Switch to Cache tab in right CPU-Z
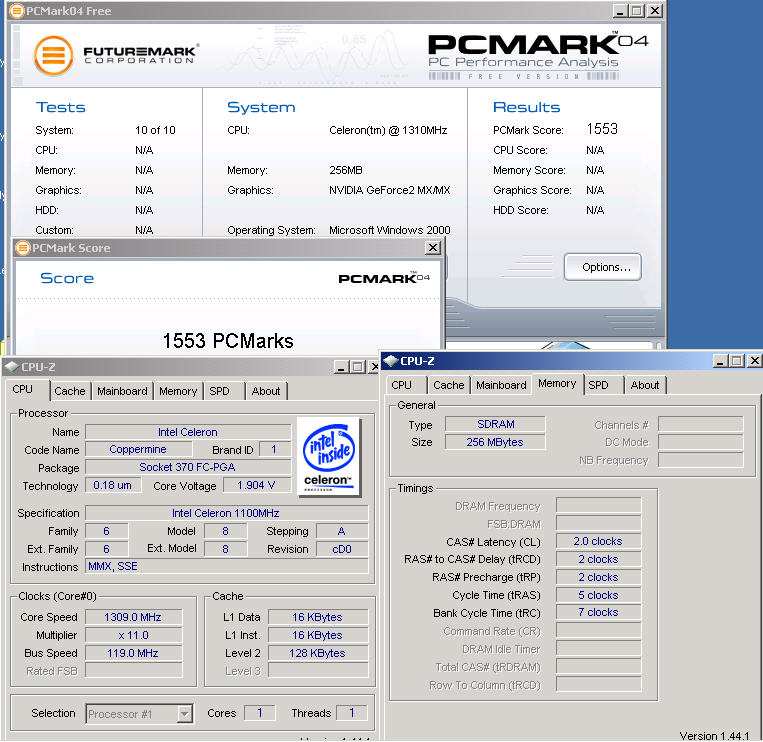The width and height of the screenshot is (763, 742). click(x=449, y=385)
